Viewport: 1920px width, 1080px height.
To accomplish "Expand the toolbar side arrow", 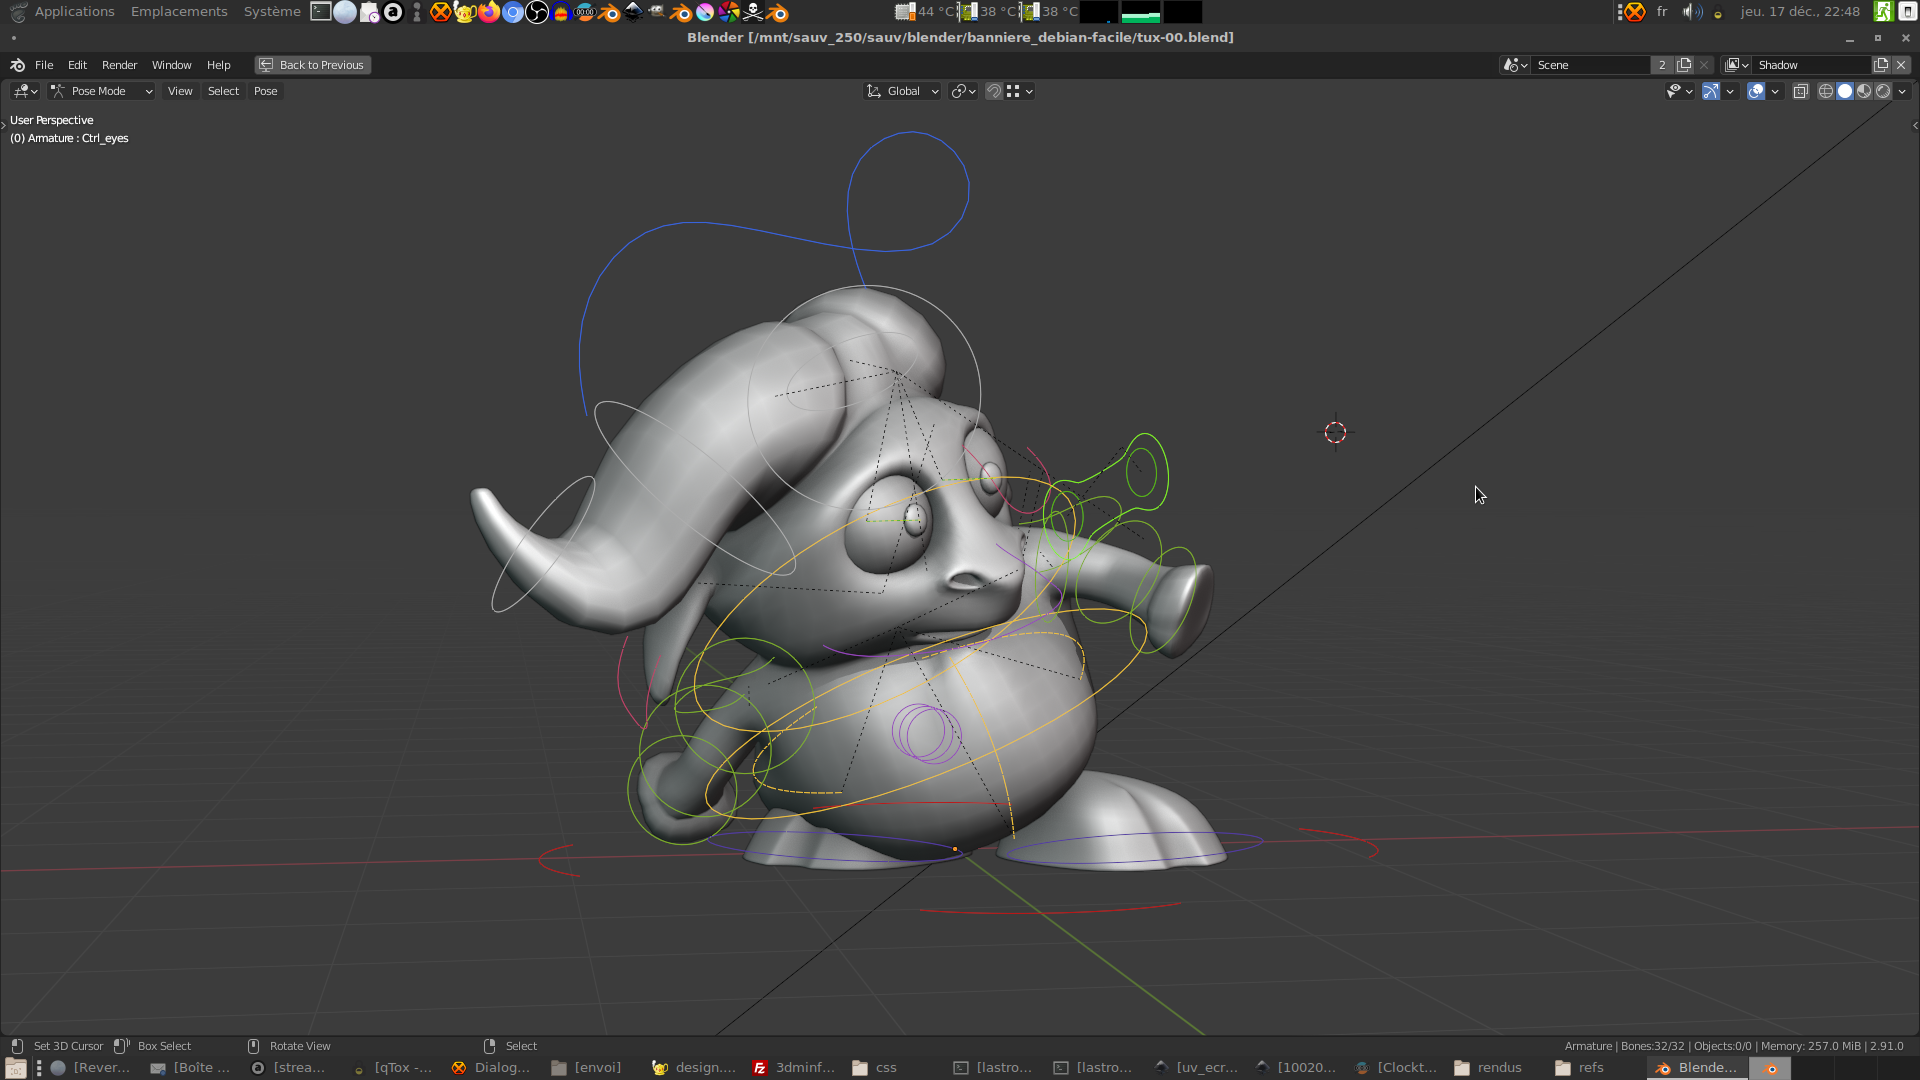I will (x=4, y=125).
